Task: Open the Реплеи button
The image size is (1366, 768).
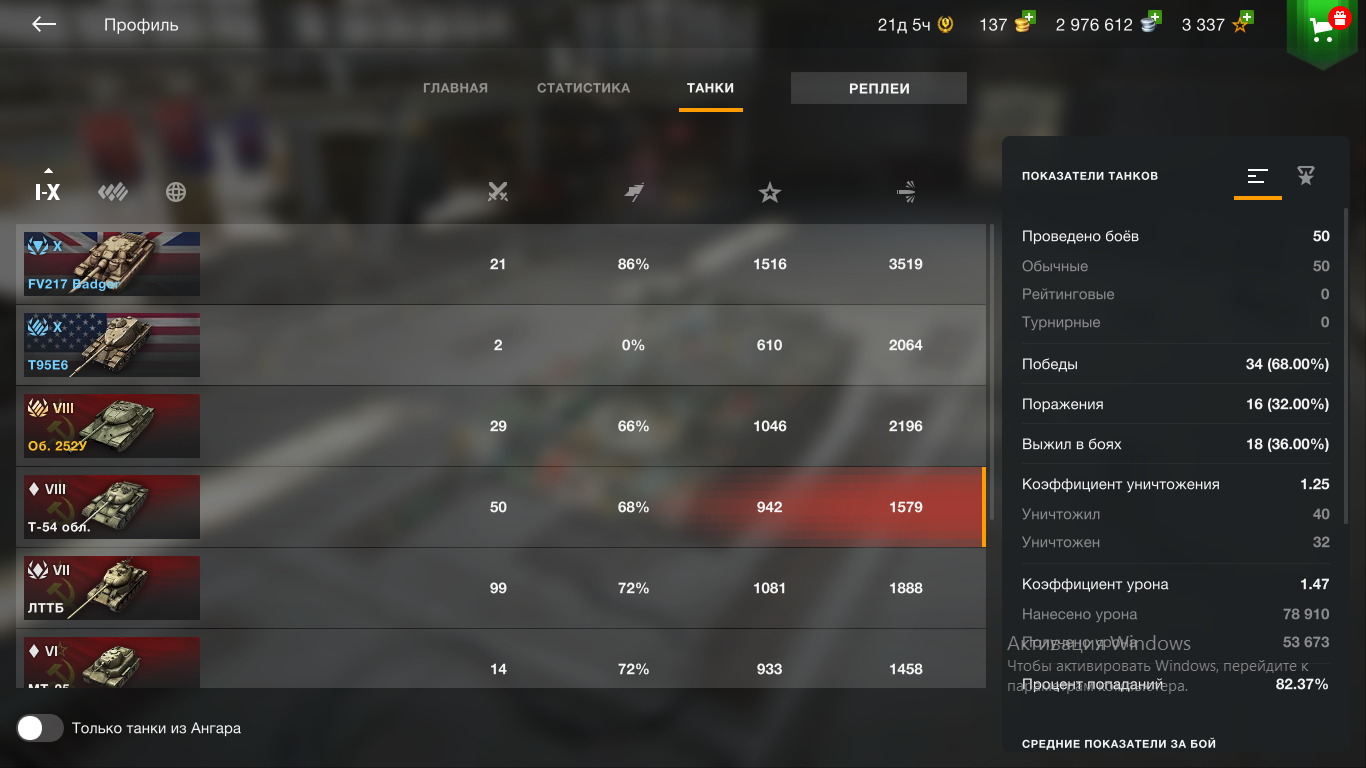Action: tap(879, 88)
